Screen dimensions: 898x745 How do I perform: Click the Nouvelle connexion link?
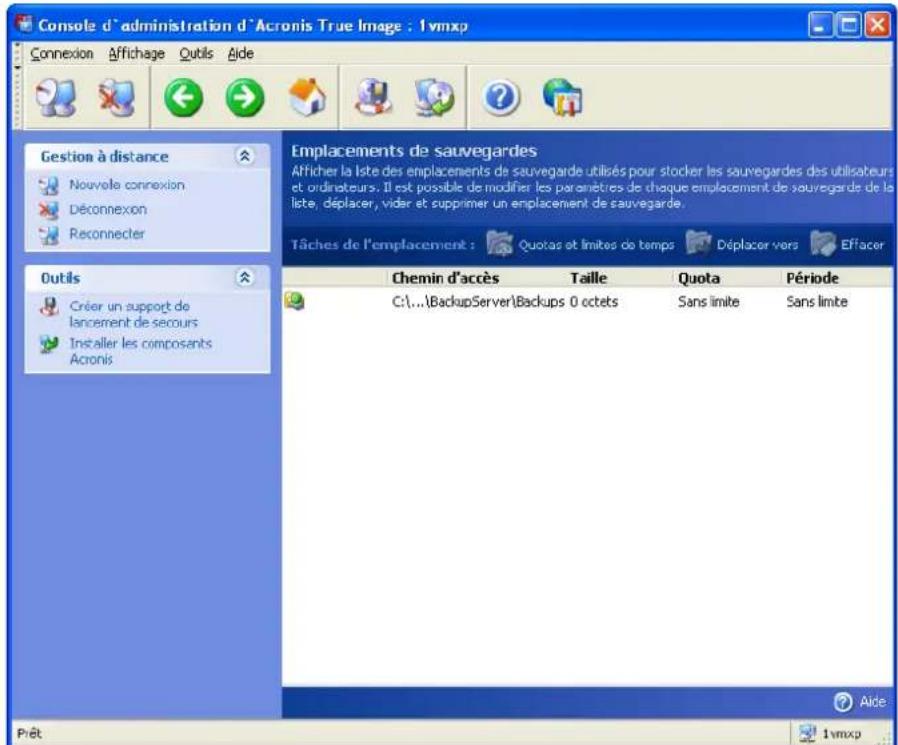click(127, 185)
